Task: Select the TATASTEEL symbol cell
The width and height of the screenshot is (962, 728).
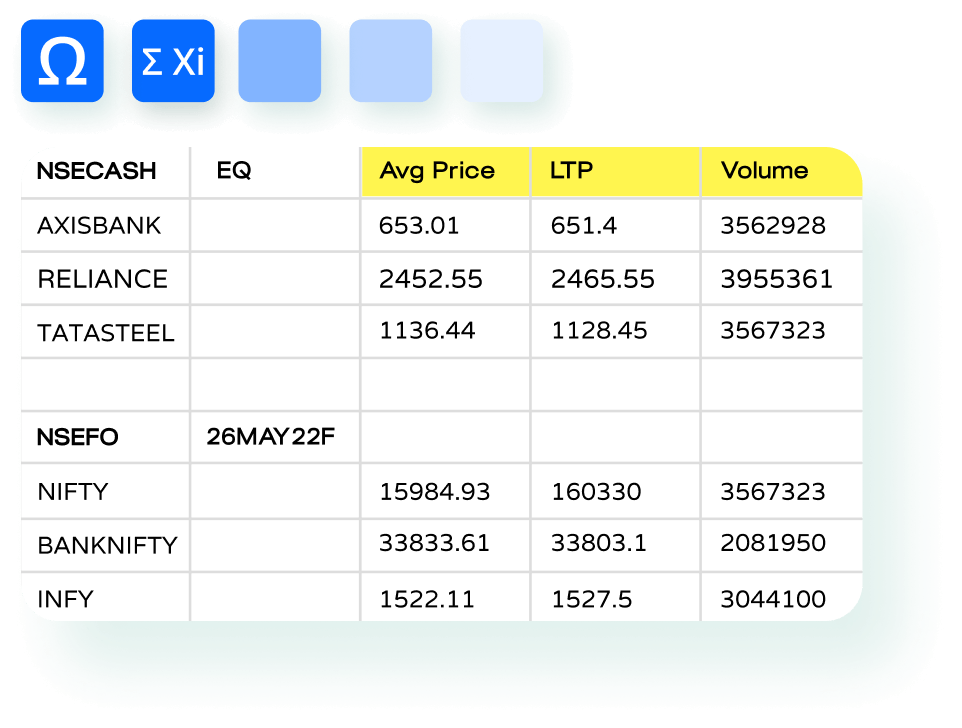Action: (105, 332)
